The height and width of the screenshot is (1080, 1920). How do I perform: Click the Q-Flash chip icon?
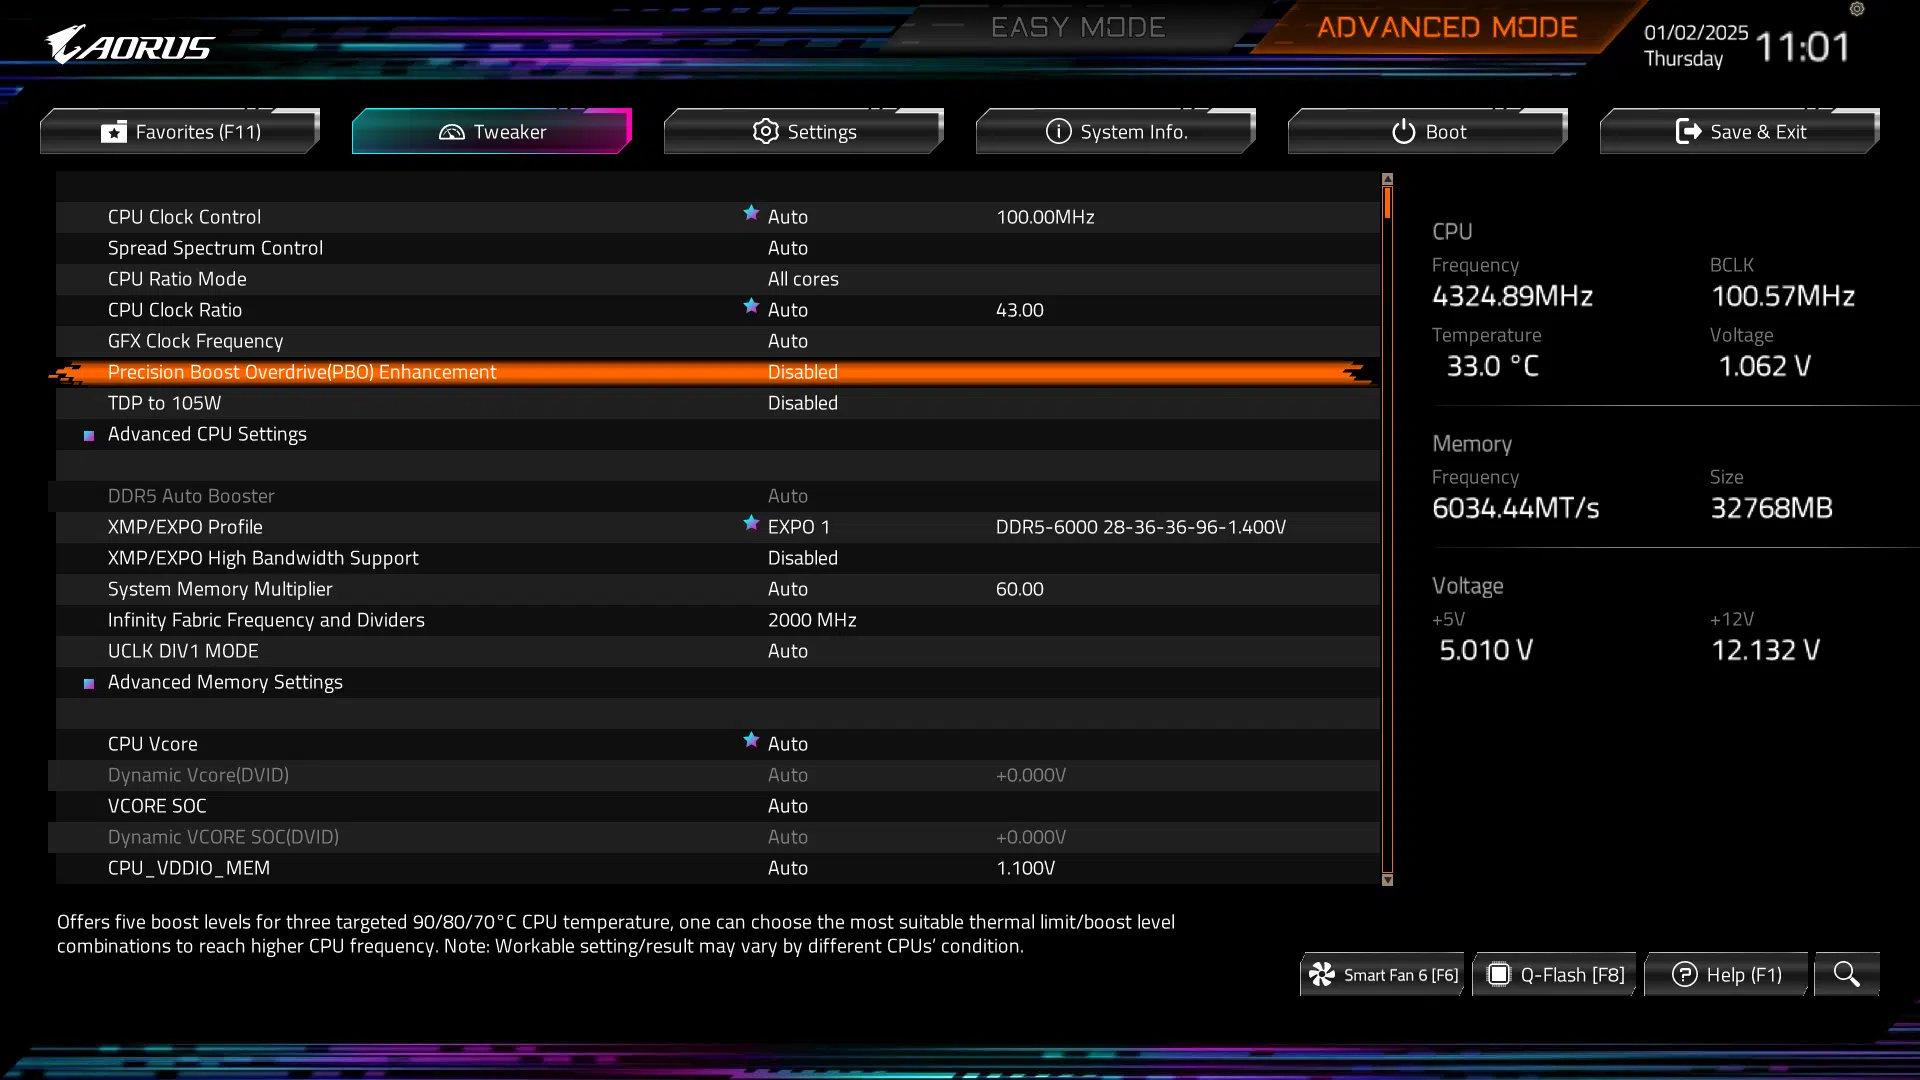[1498, 974]
